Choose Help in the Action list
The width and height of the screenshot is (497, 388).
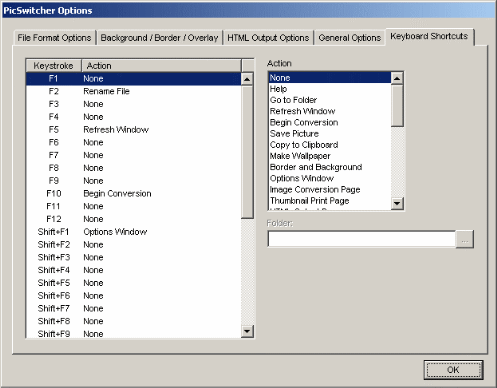pyautogui.click(x=330, y=89)
